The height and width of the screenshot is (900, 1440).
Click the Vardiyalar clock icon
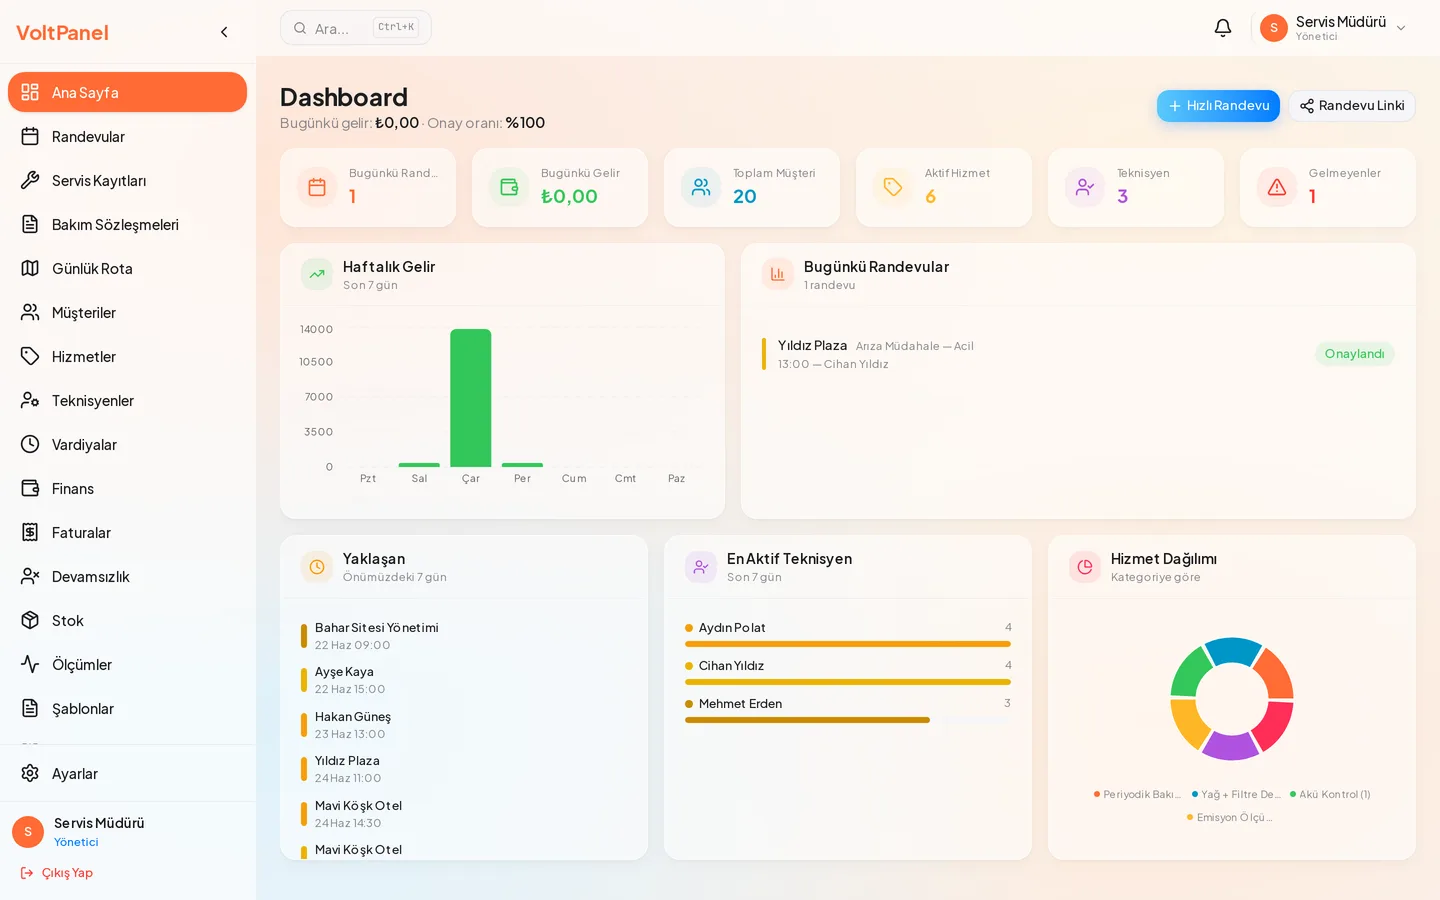[x=30, y=444]
